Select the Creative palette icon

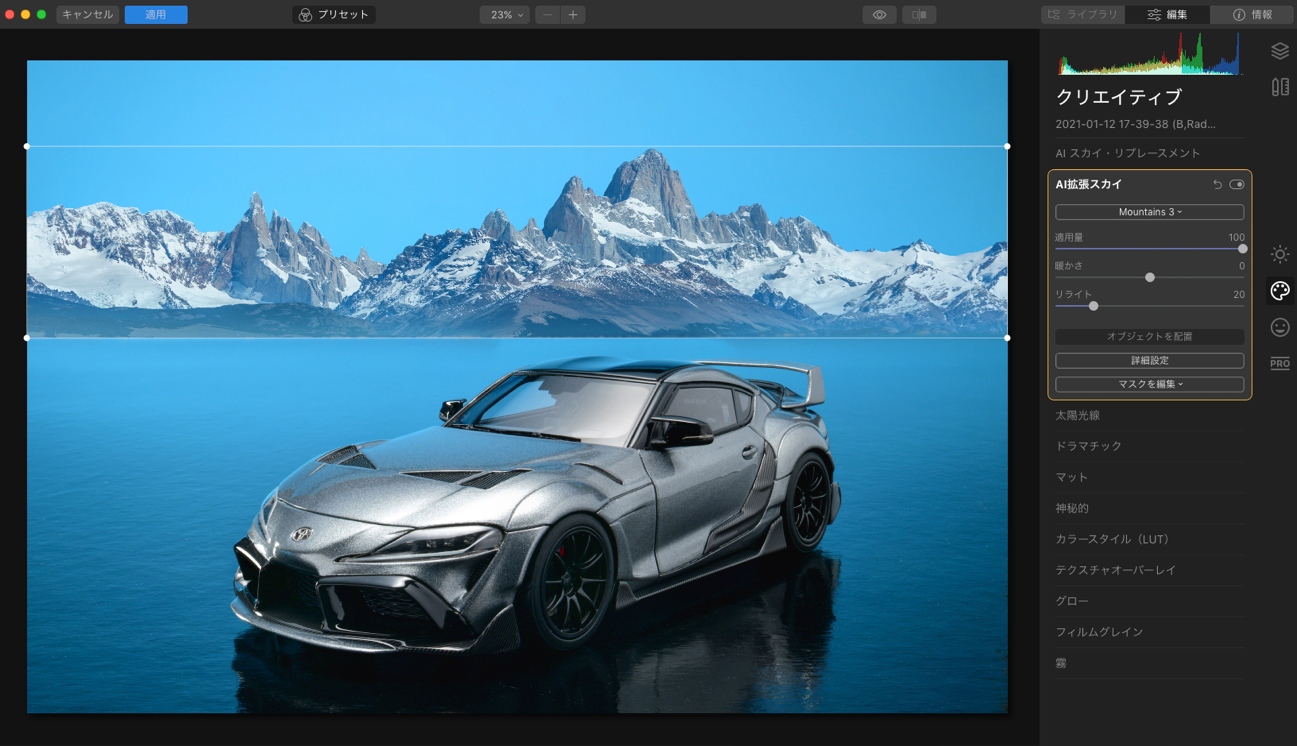pos(1280,291)
